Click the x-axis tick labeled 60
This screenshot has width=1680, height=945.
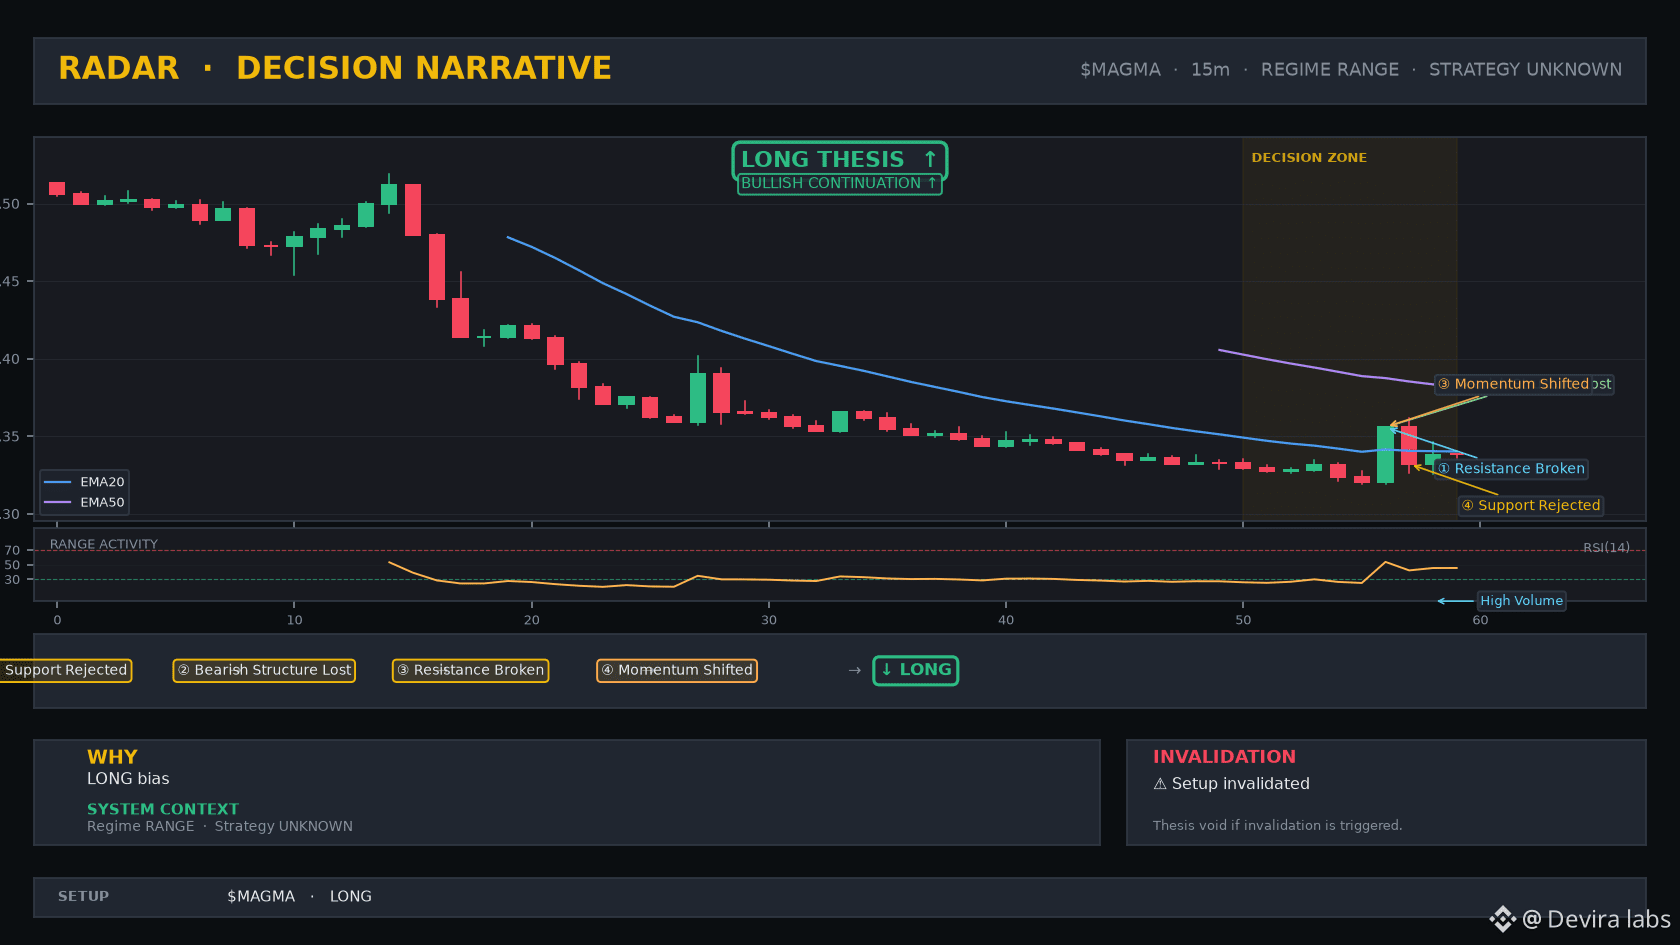1480,620
